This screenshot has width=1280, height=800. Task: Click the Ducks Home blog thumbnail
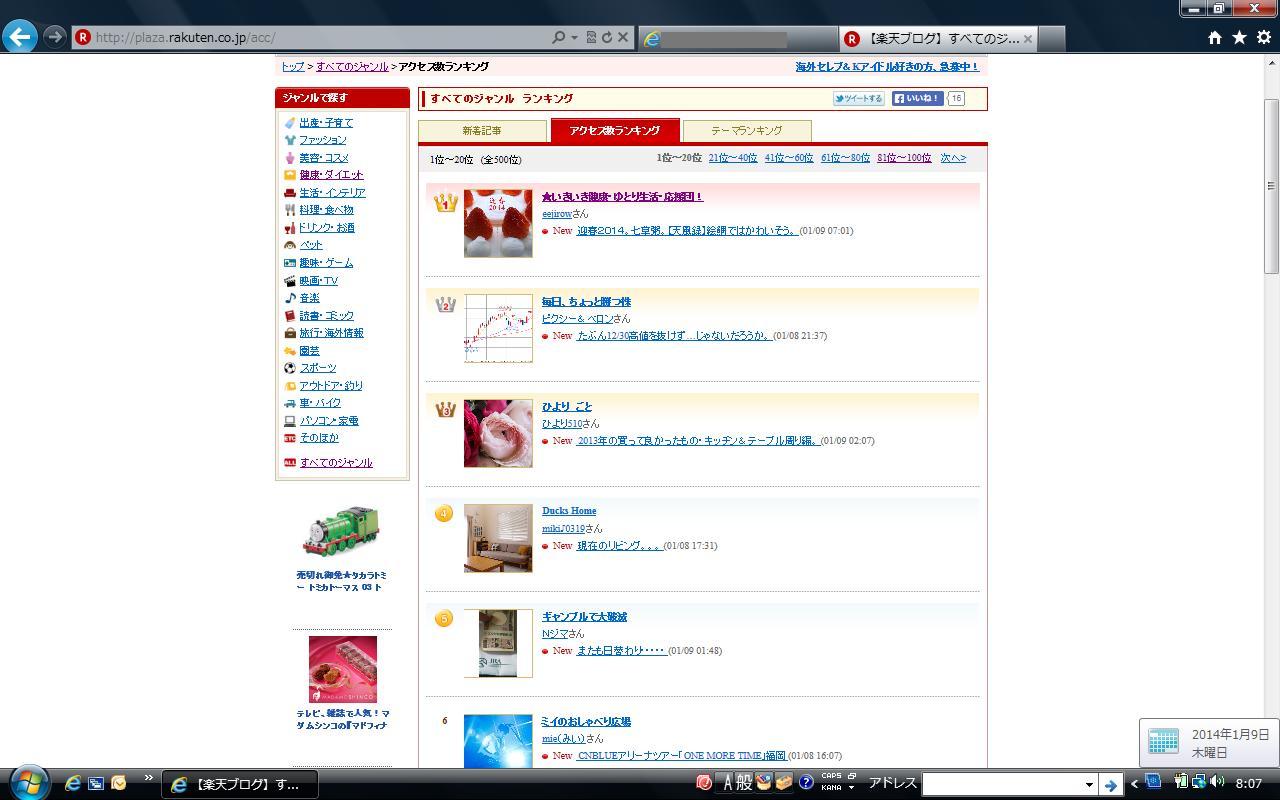pos(498,538)
